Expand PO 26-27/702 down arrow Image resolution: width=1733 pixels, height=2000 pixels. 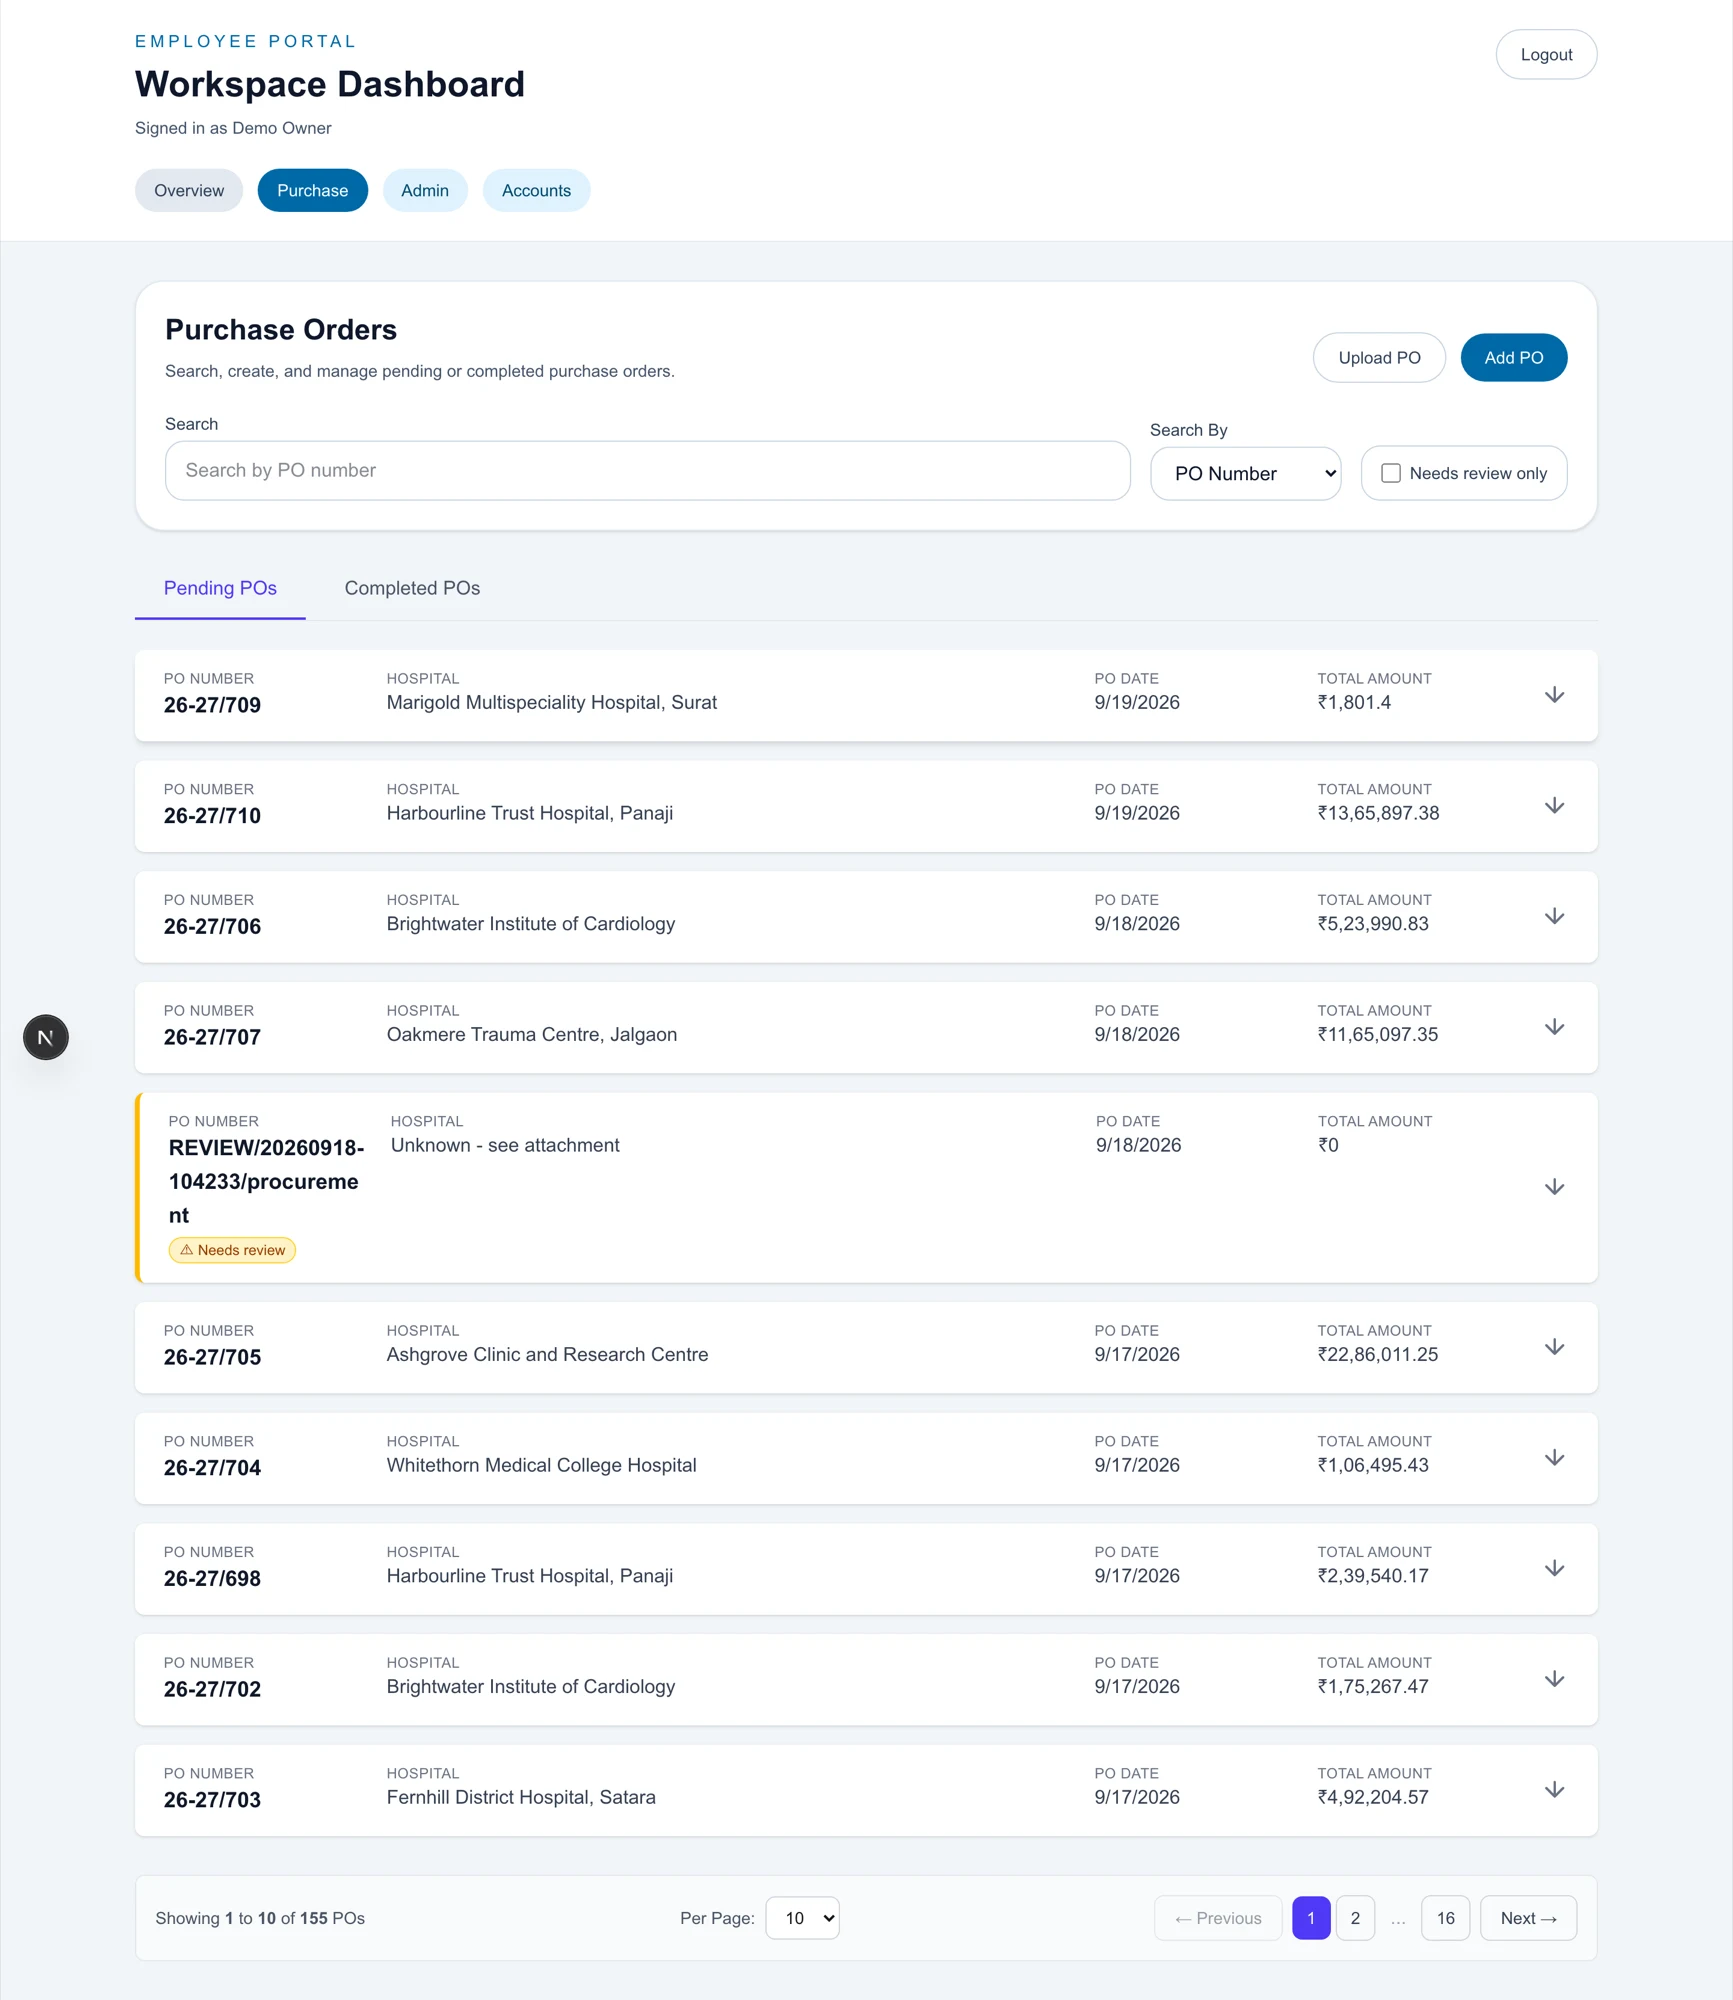pos(1554,1679)
